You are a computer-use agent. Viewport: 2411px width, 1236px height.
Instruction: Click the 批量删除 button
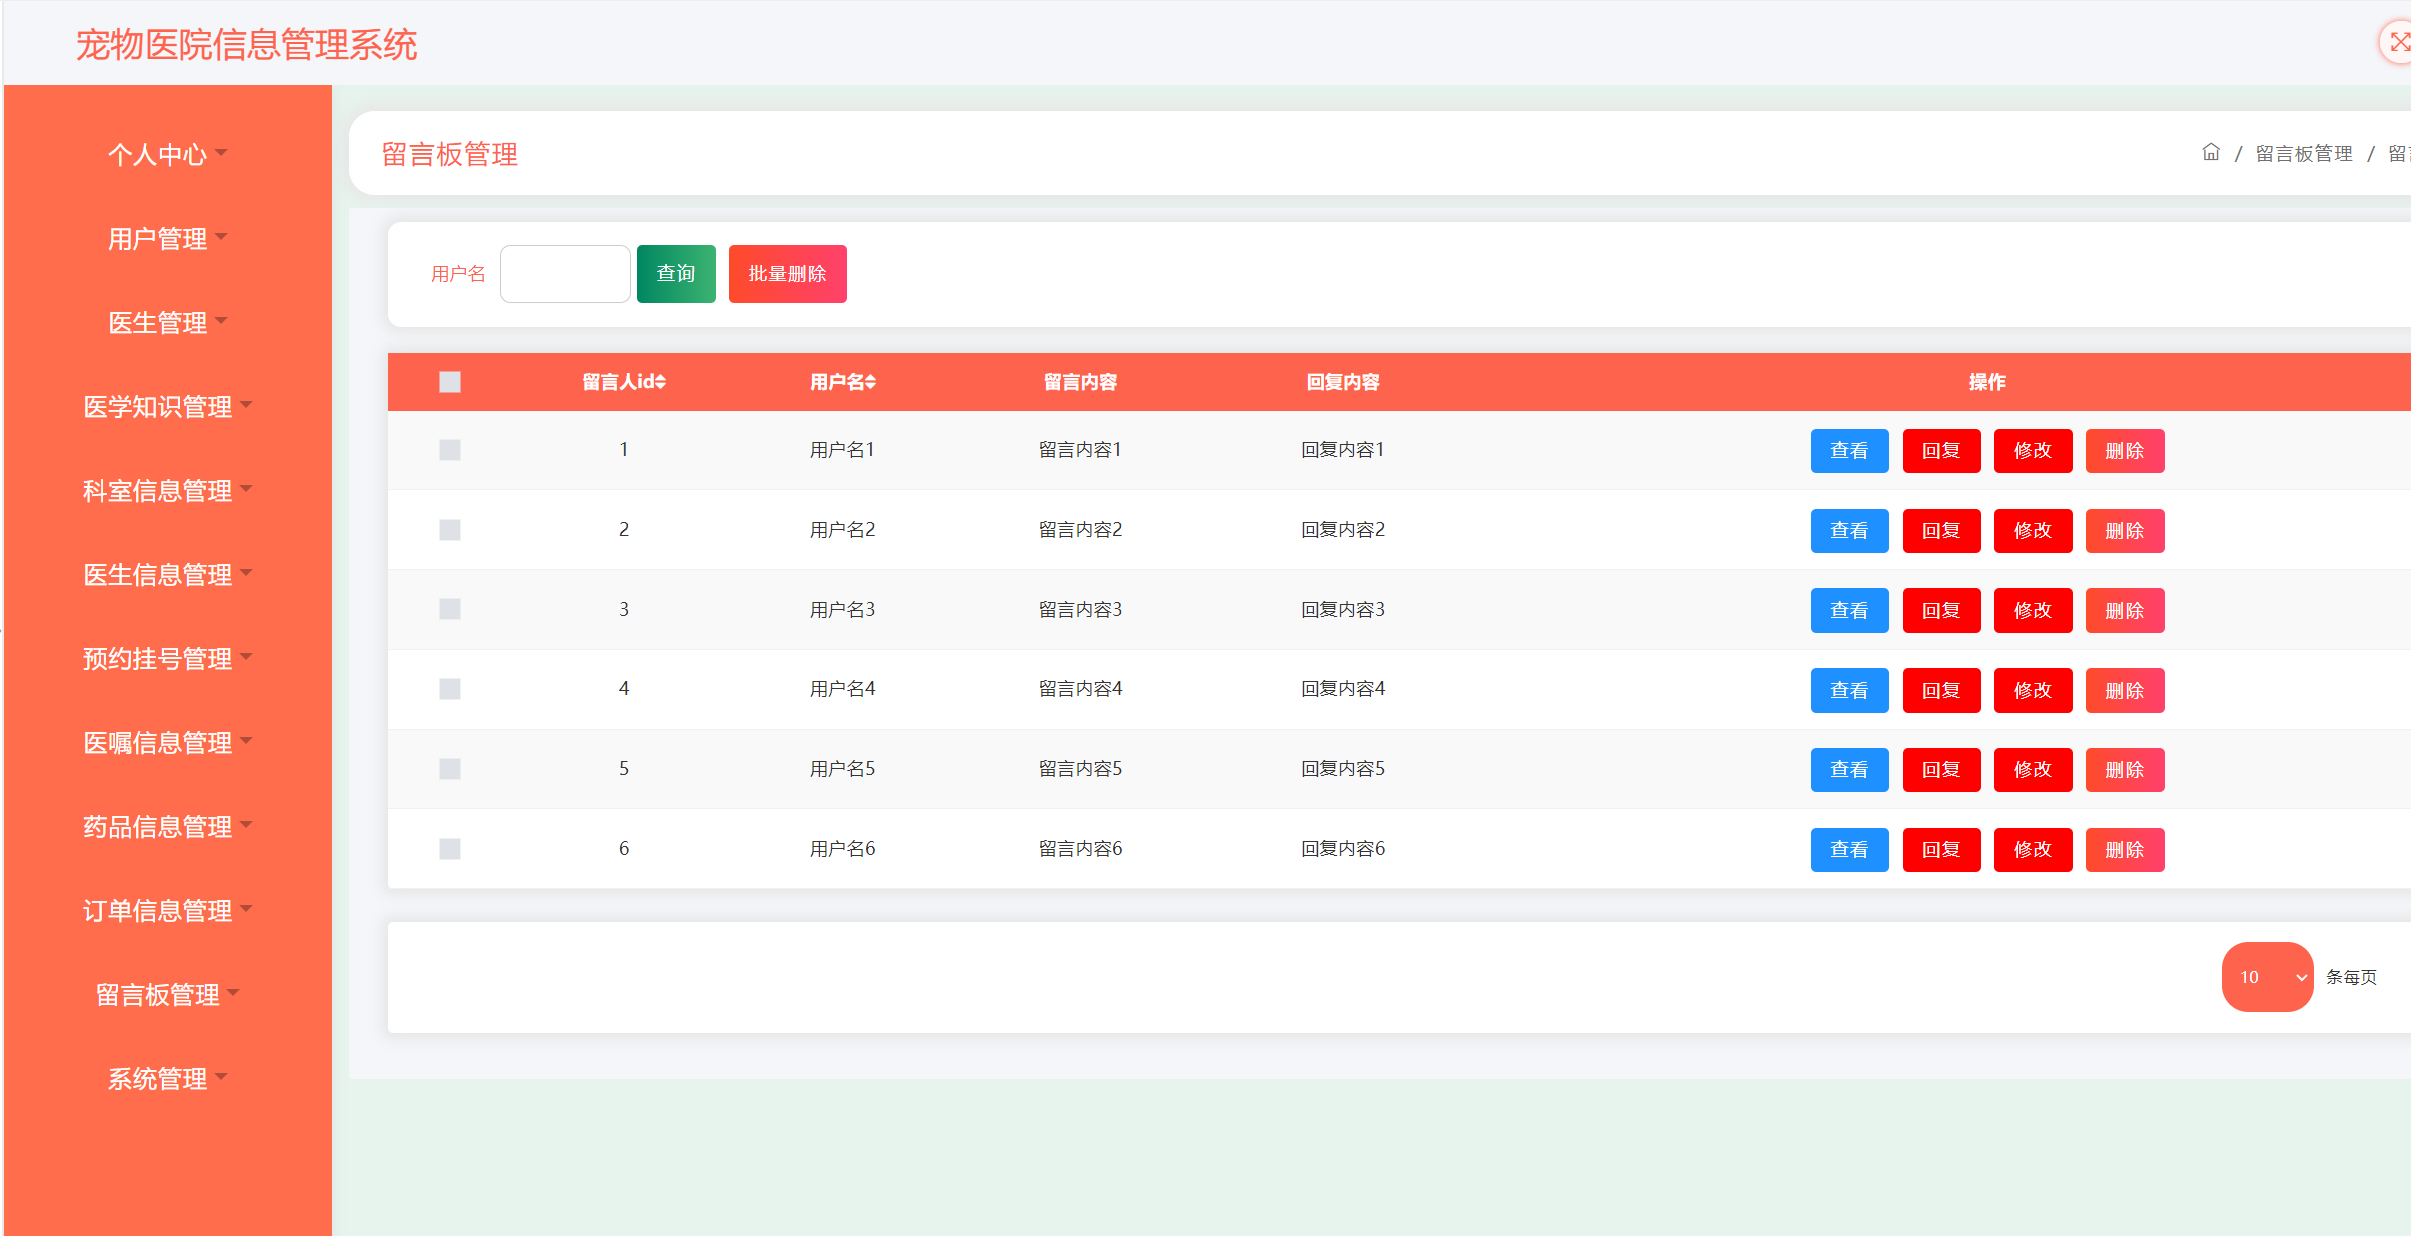point(787,274)
